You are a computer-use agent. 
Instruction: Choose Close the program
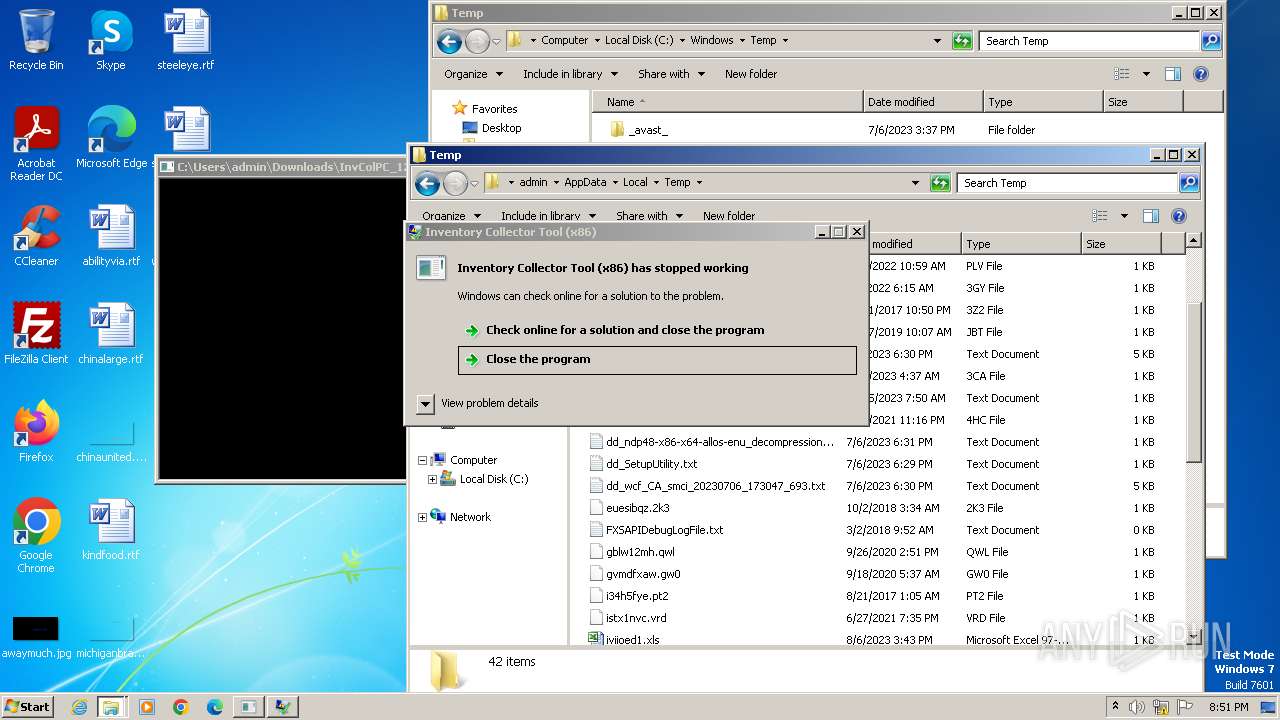click(x=657, y=360)
